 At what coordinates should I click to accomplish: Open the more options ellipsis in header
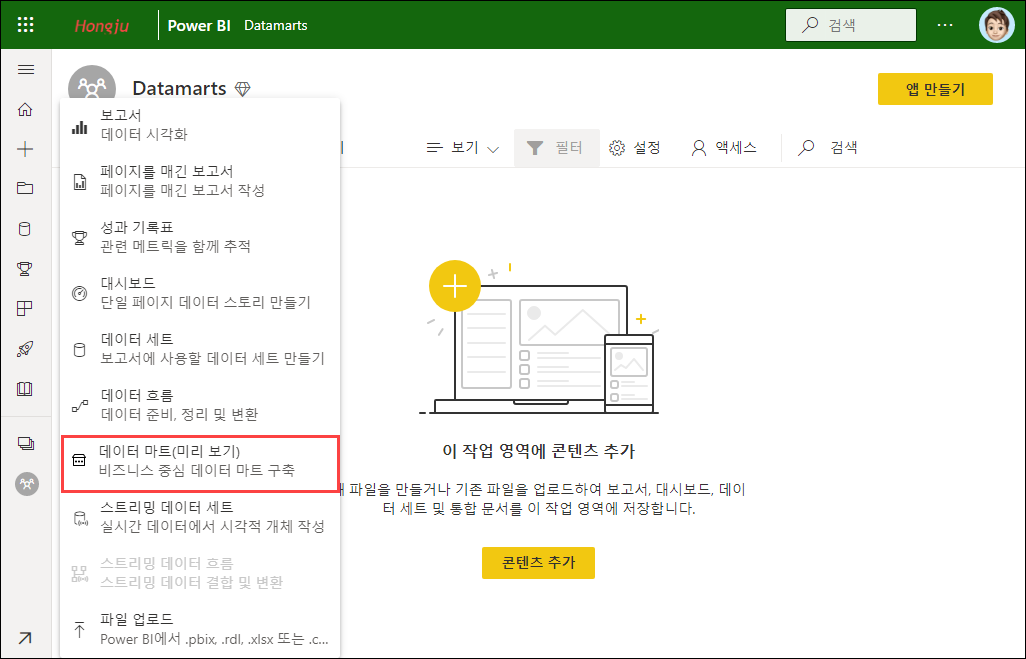pyautogui.click(x=945, y=25)
